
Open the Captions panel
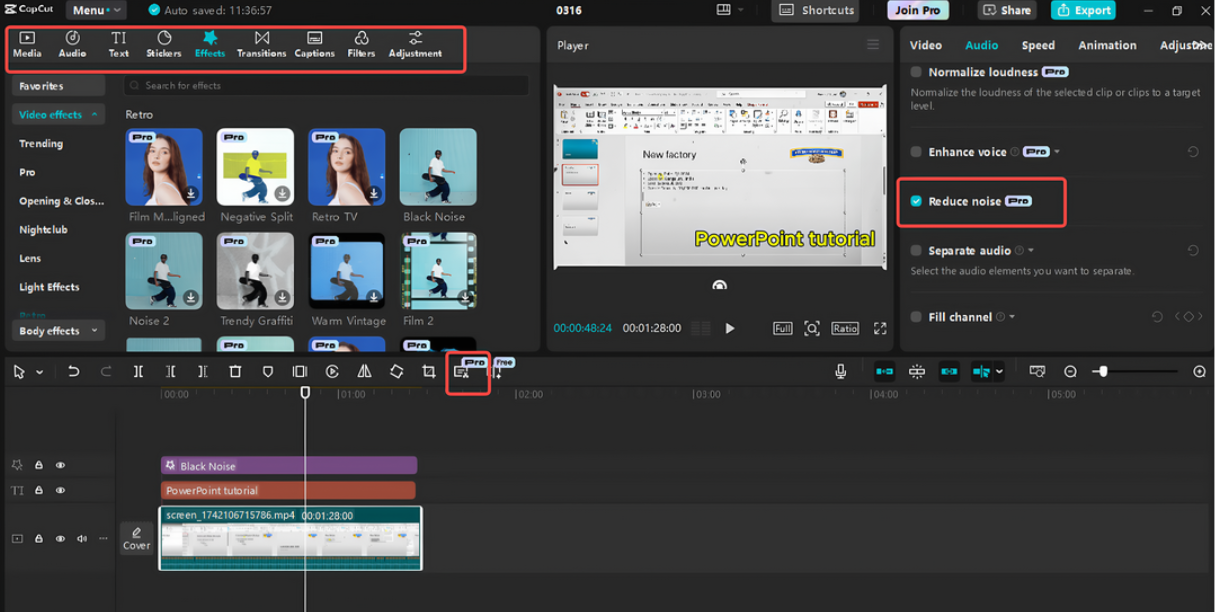tap(314, 44)
